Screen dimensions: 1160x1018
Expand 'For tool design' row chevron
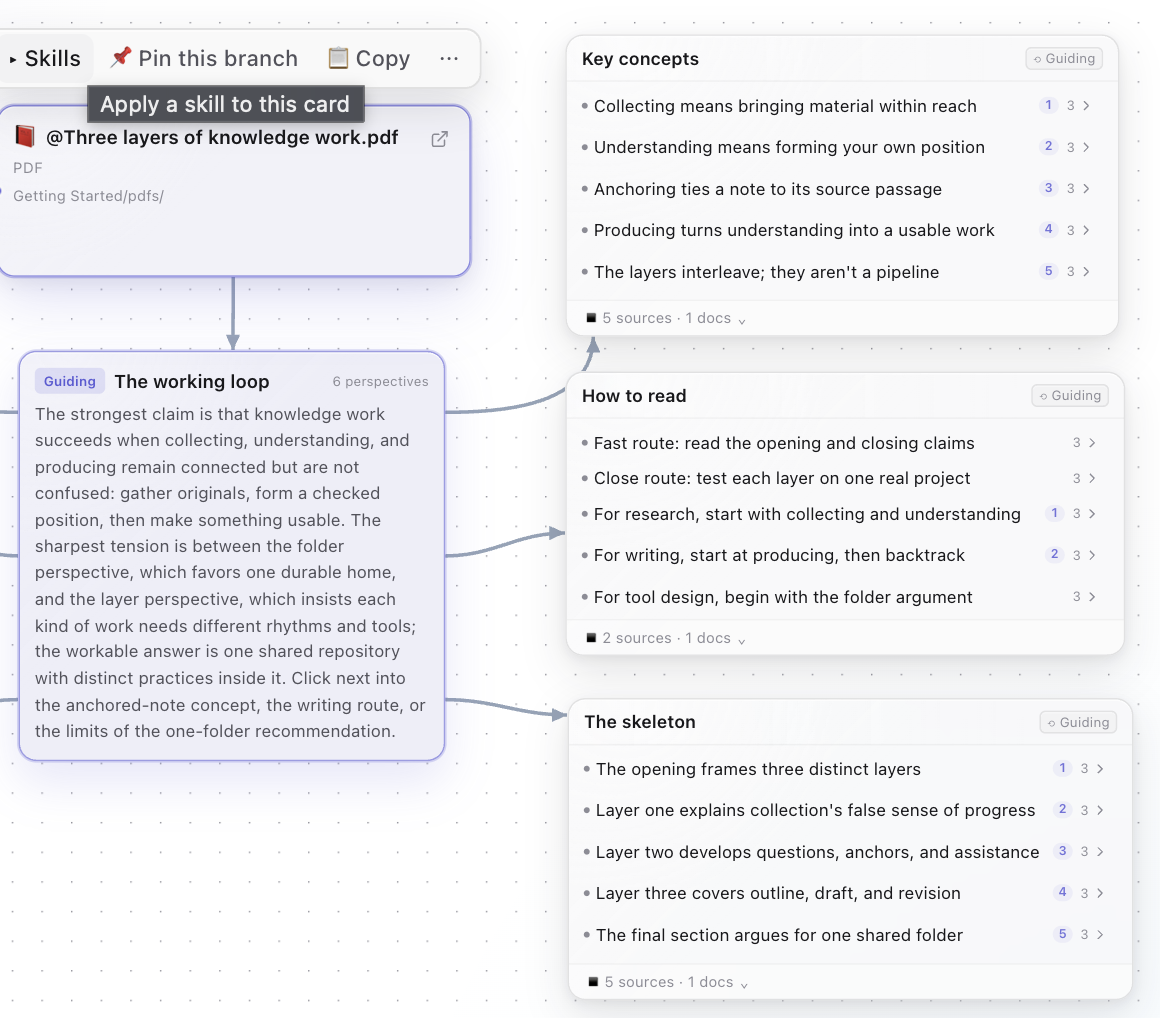tap(1092, 596)
